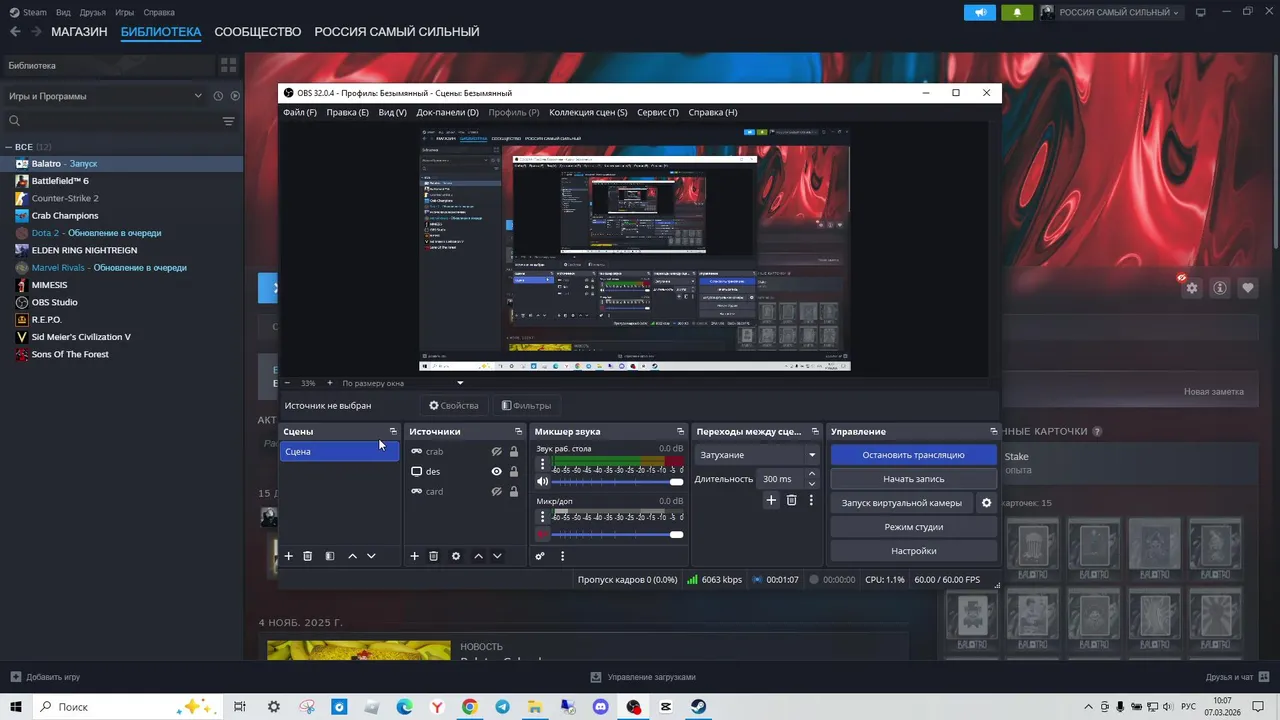The height and width of the screenshot is (720, 1280).
Task: Decrease transition duration stepper down arrow
Action: [x=812, y=484]
